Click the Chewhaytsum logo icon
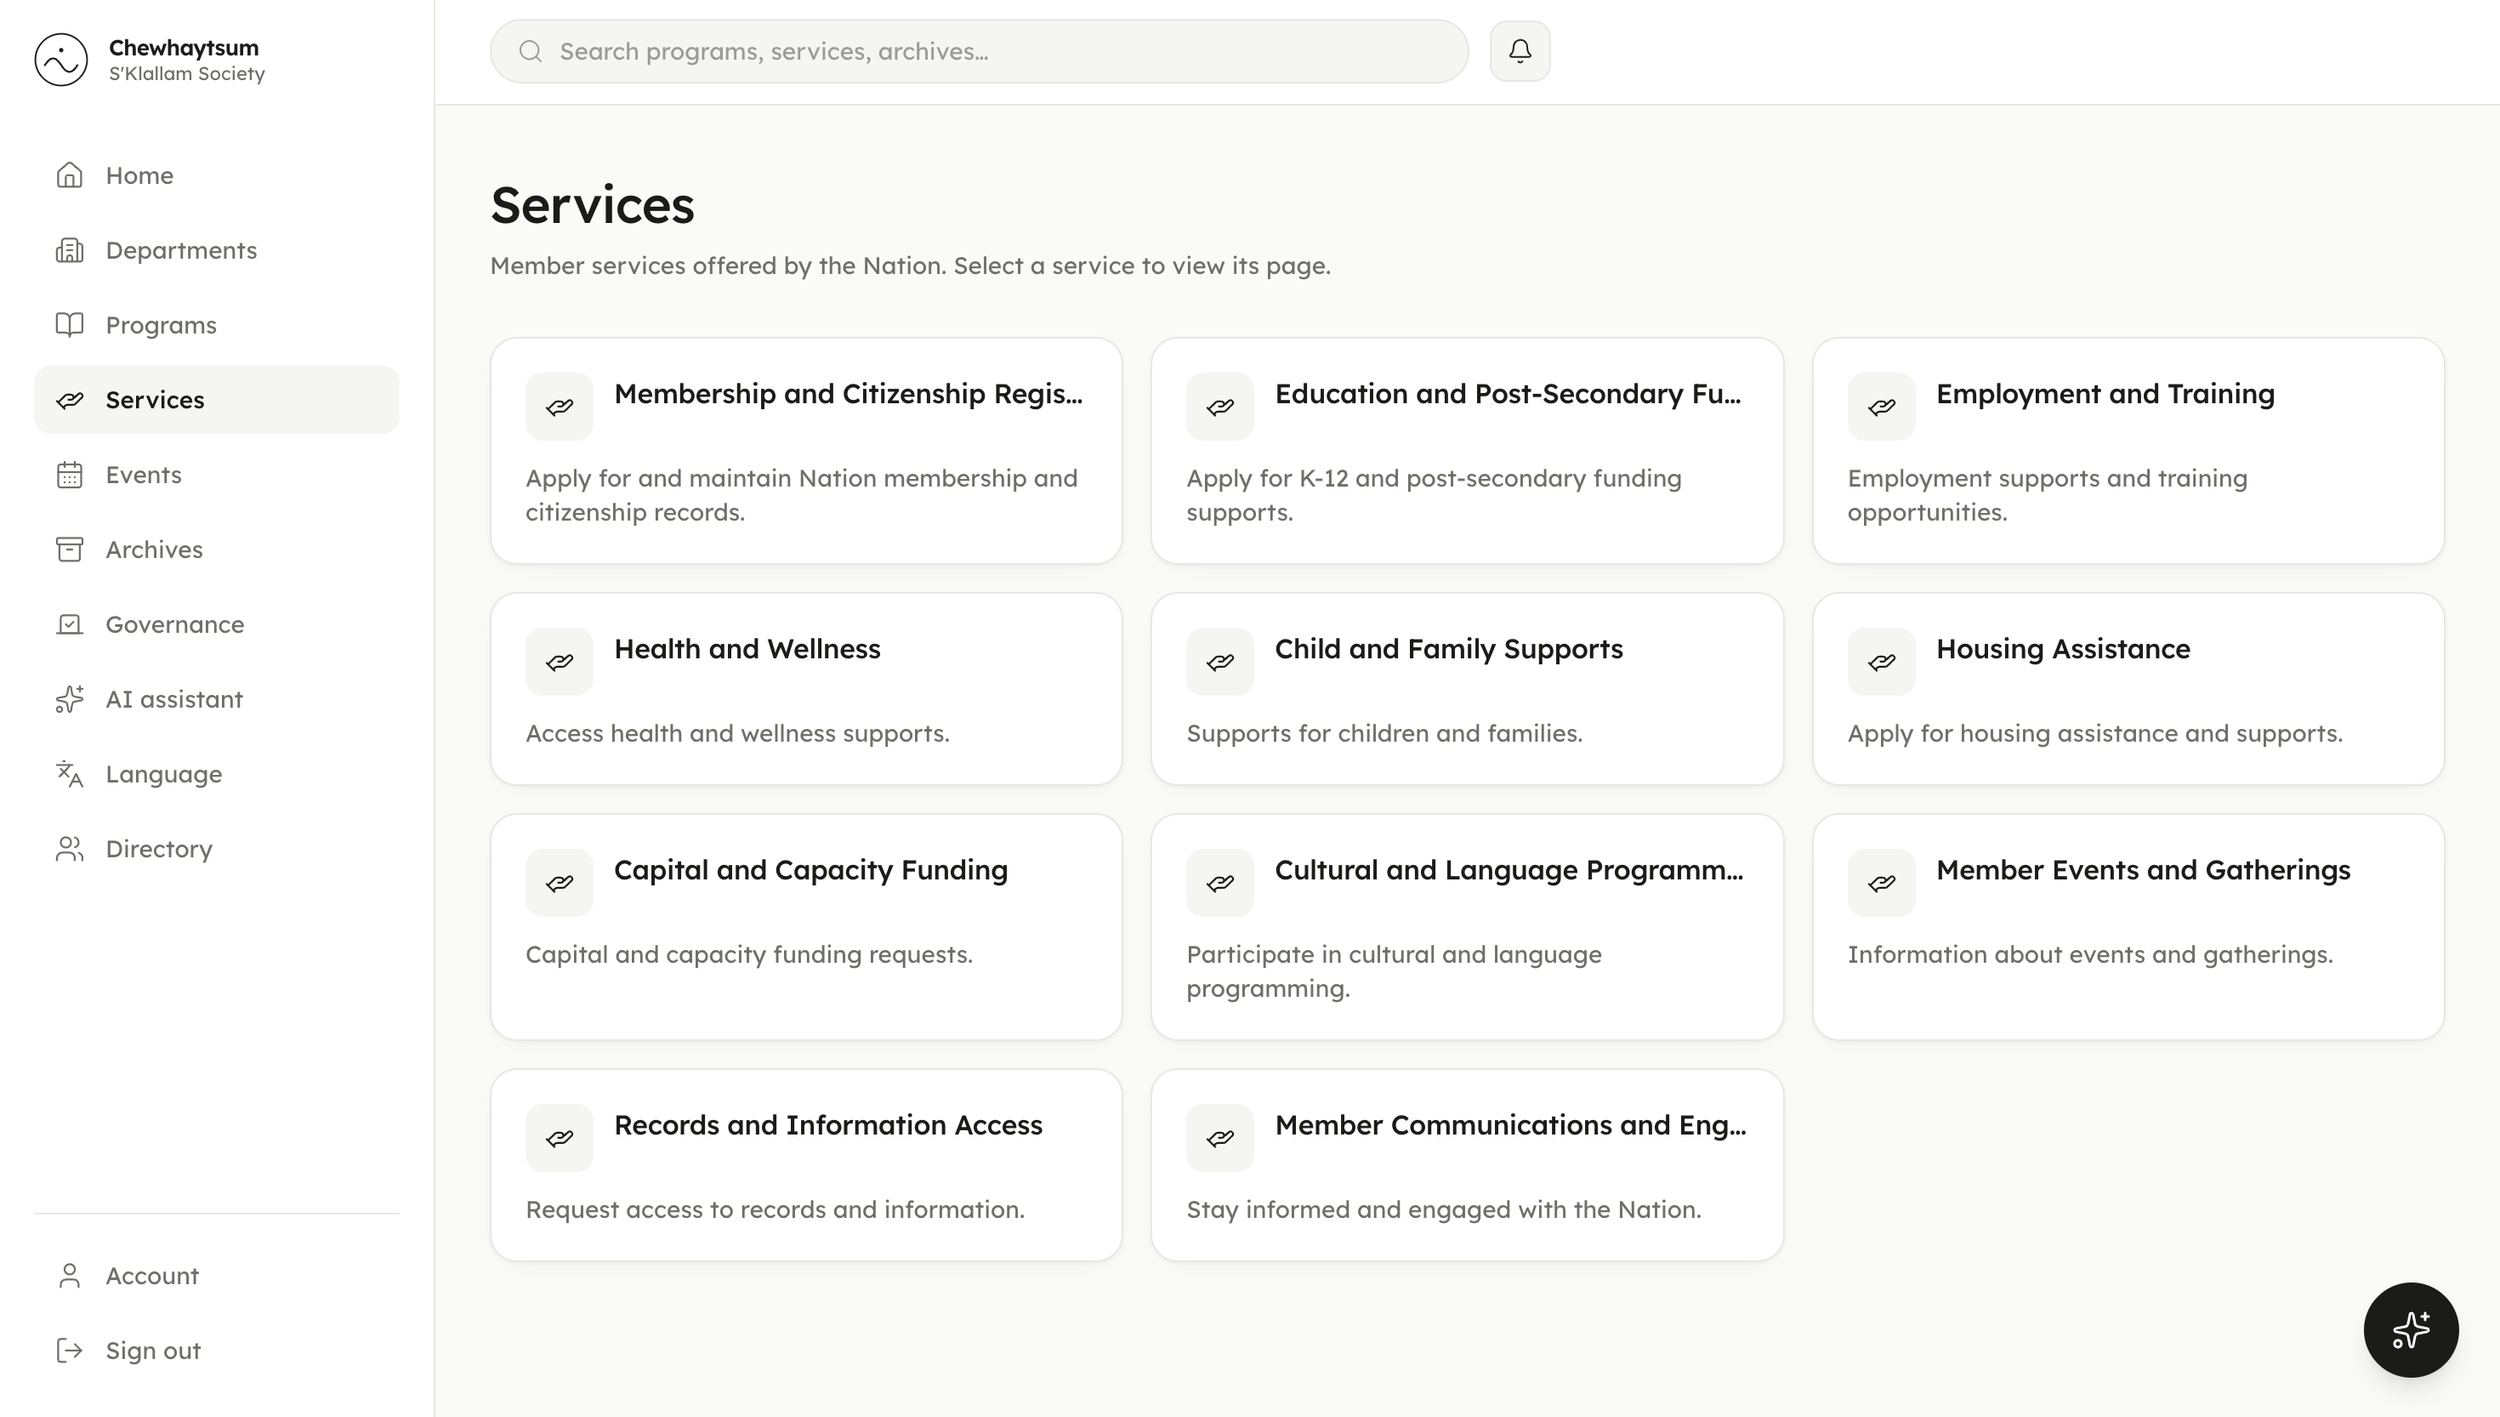The height and width of the screenshot is (1417, 2500). [61, 60]
